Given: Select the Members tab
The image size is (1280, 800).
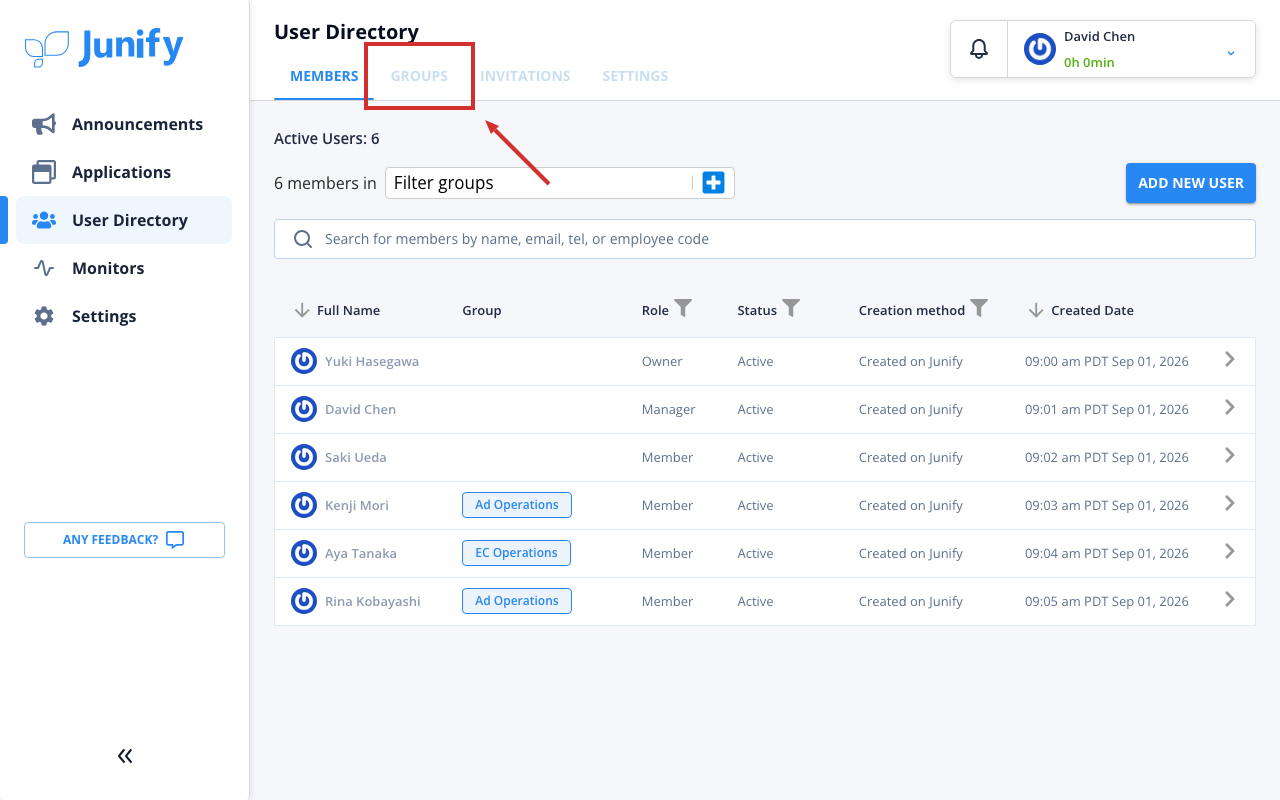Looking at the screenshot, I should pyautogui.click(x=324, y=76).
